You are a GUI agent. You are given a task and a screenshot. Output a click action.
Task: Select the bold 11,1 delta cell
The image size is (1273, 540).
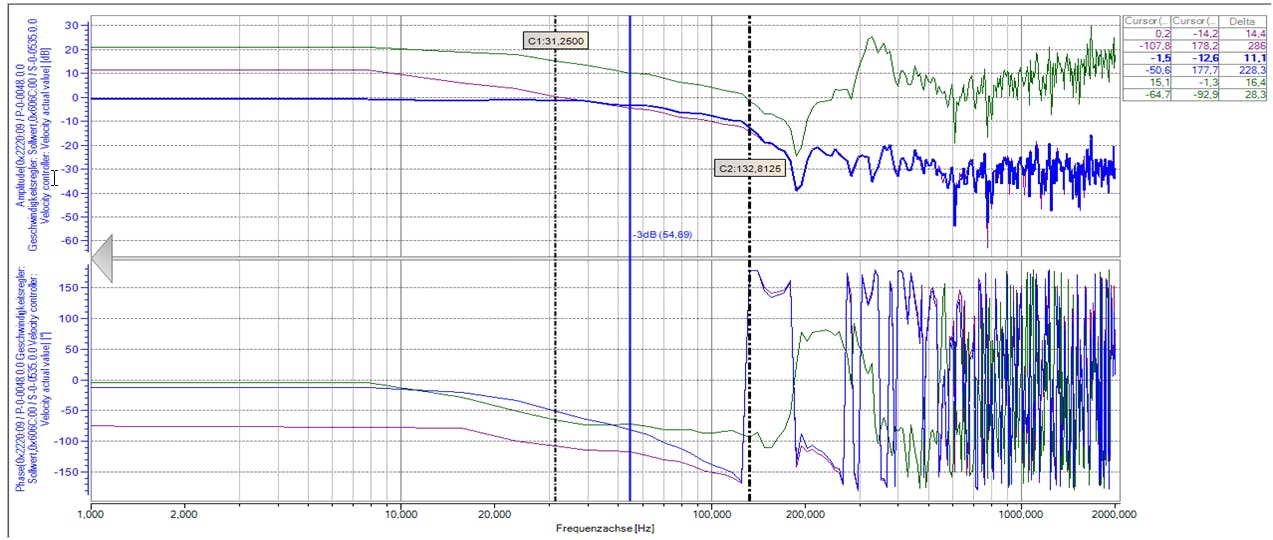point(1243,58)
